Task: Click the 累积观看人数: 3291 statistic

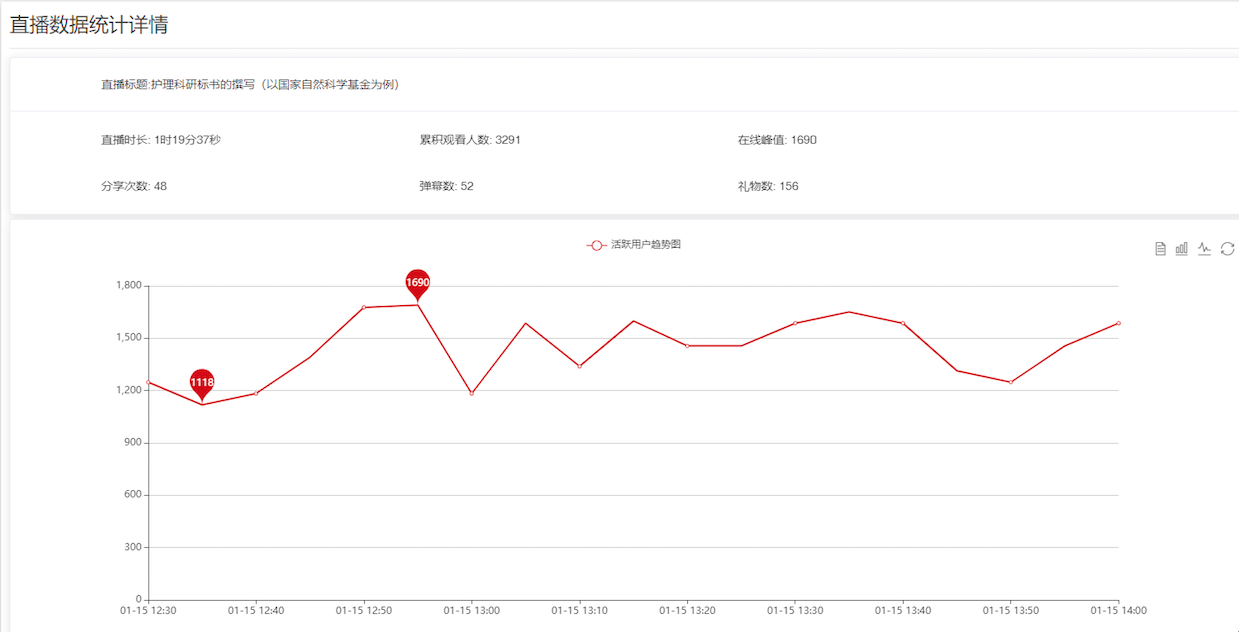Action: coord(470,140)
